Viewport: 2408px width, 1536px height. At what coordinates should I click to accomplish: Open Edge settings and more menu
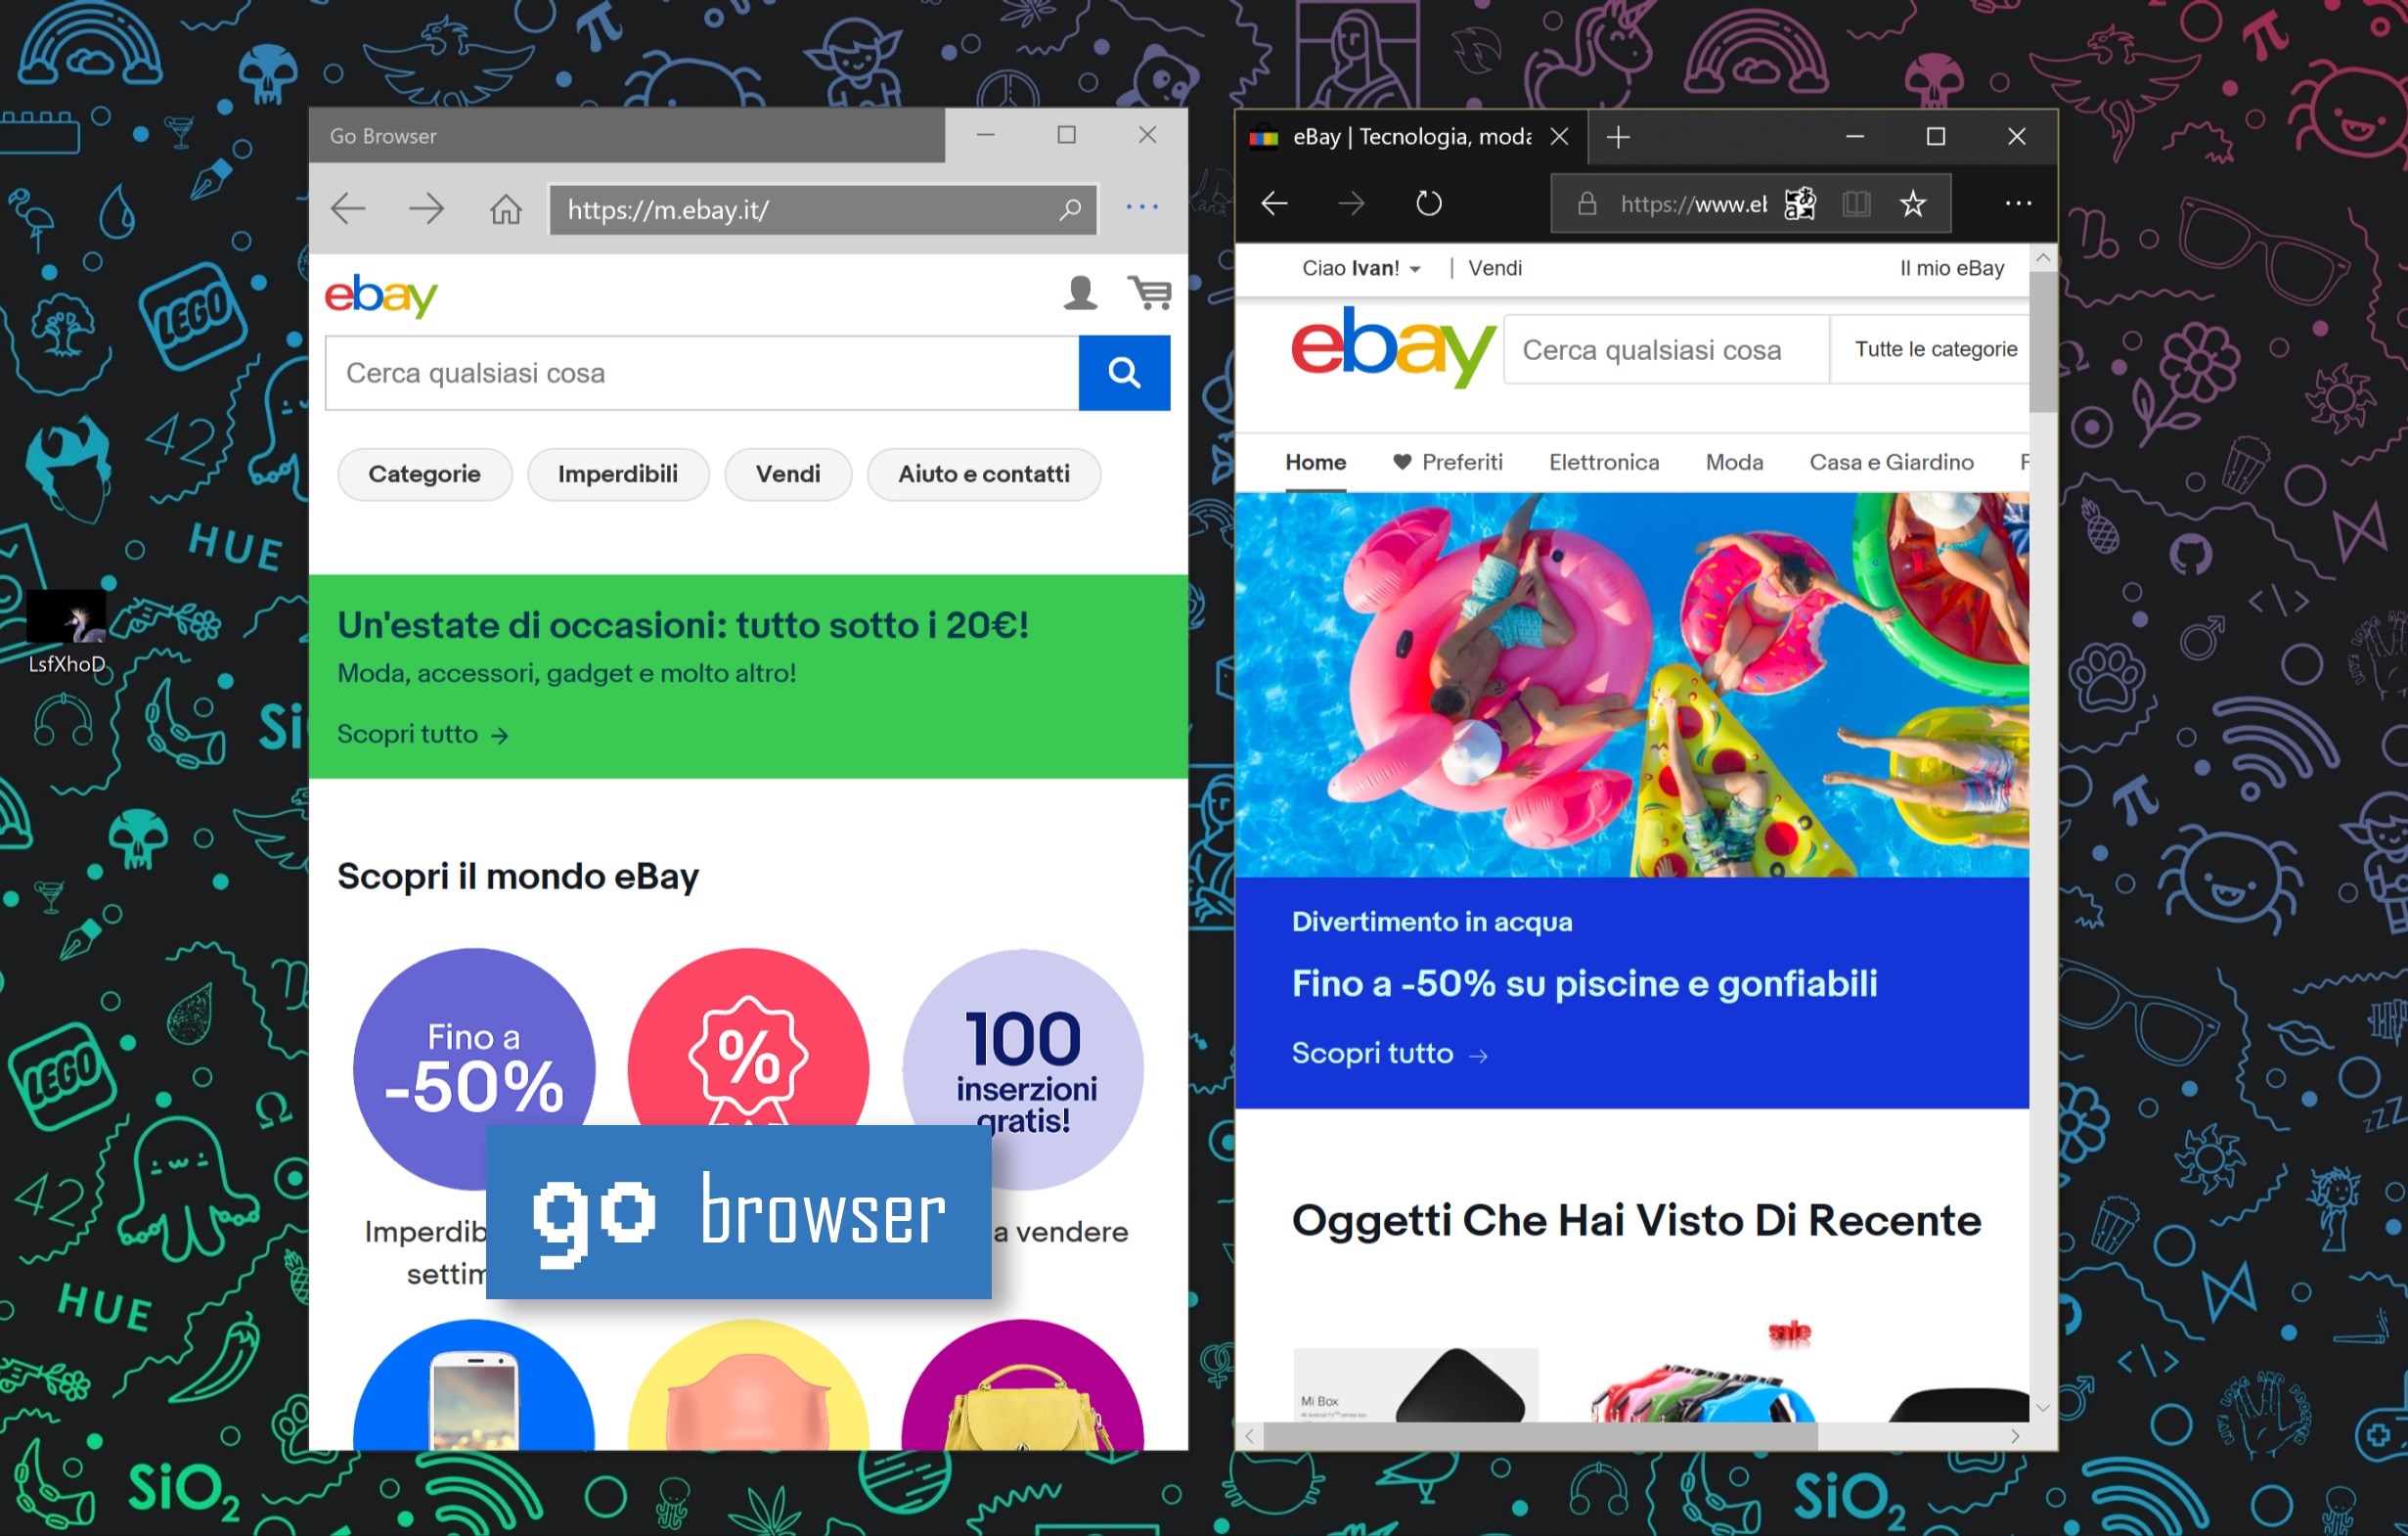click(2018, 203)
